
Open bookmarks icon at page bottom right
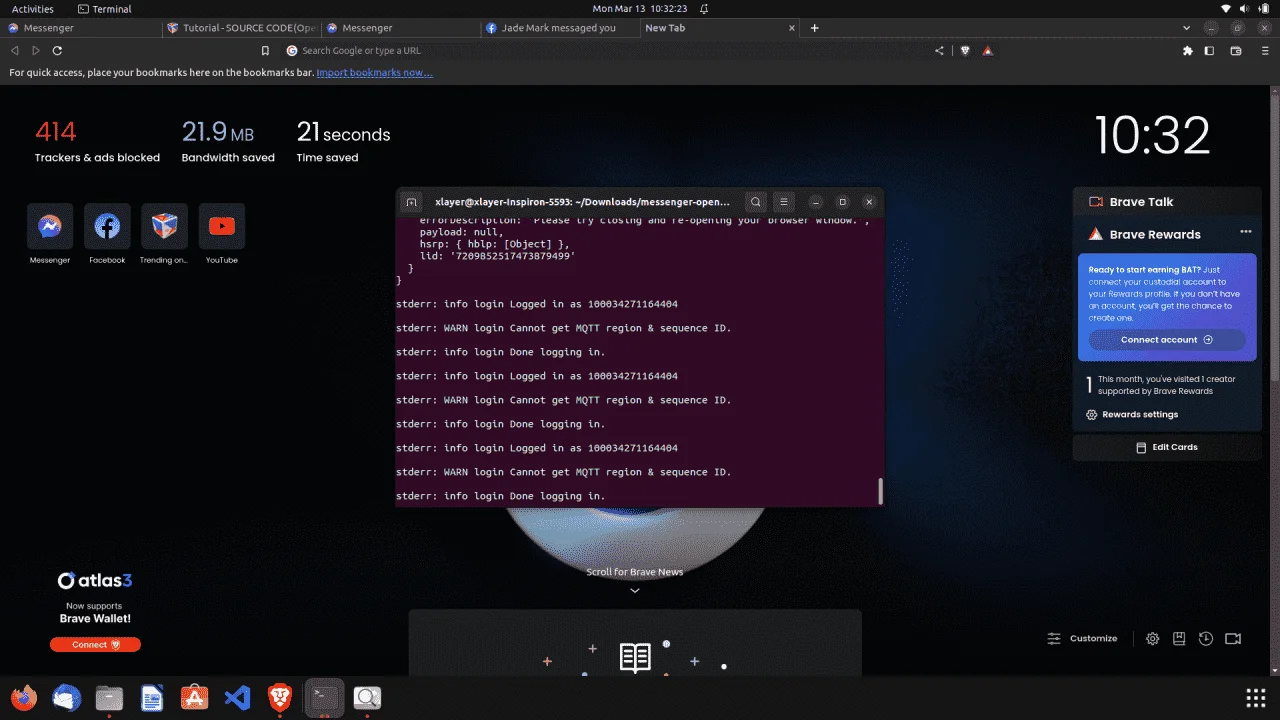point(1179,638)
